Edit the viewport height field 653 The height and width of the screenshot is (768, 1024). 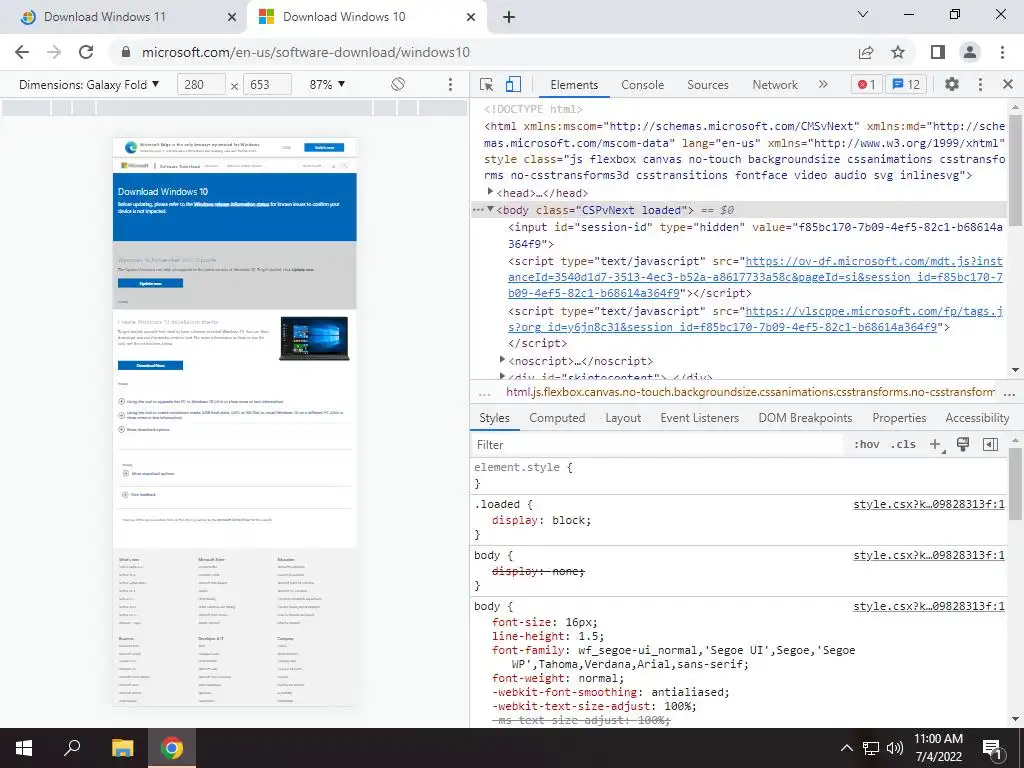pos(266,84)
